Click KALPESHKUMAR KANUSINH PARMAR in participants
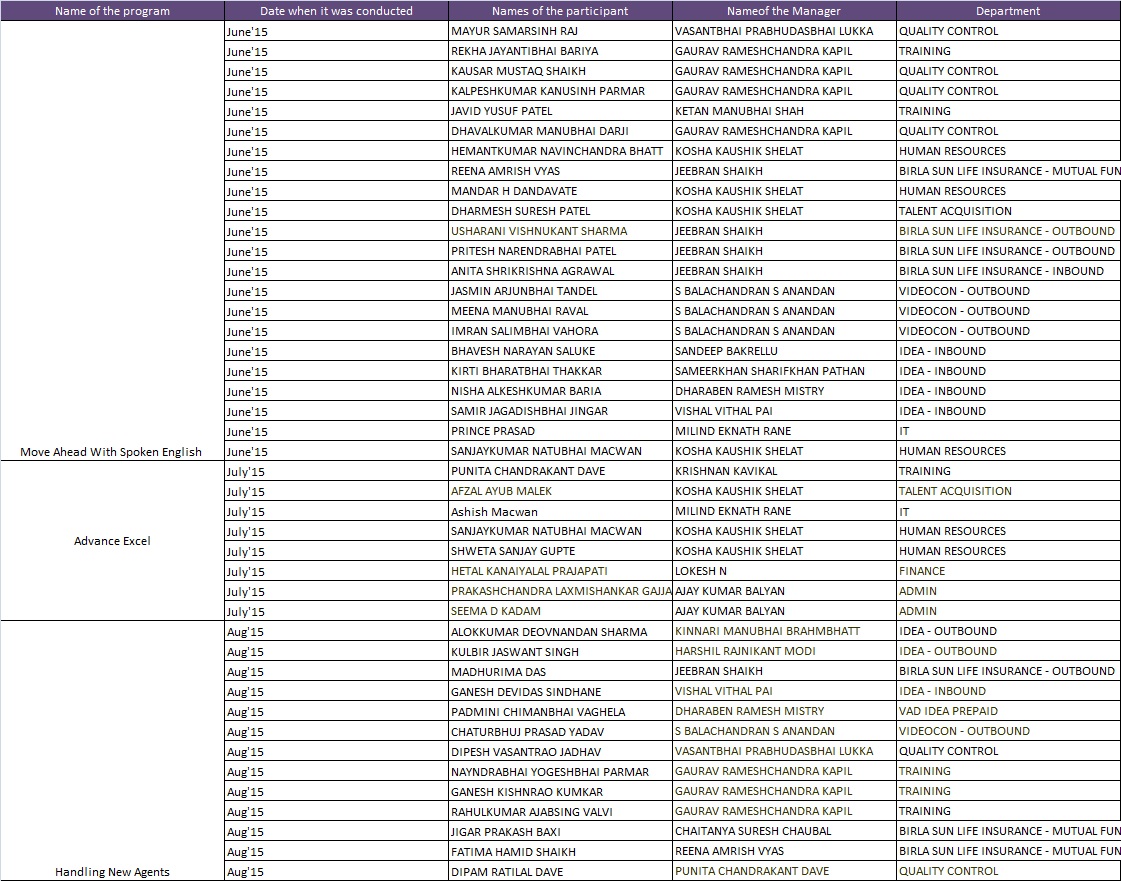 coord(560,91)
